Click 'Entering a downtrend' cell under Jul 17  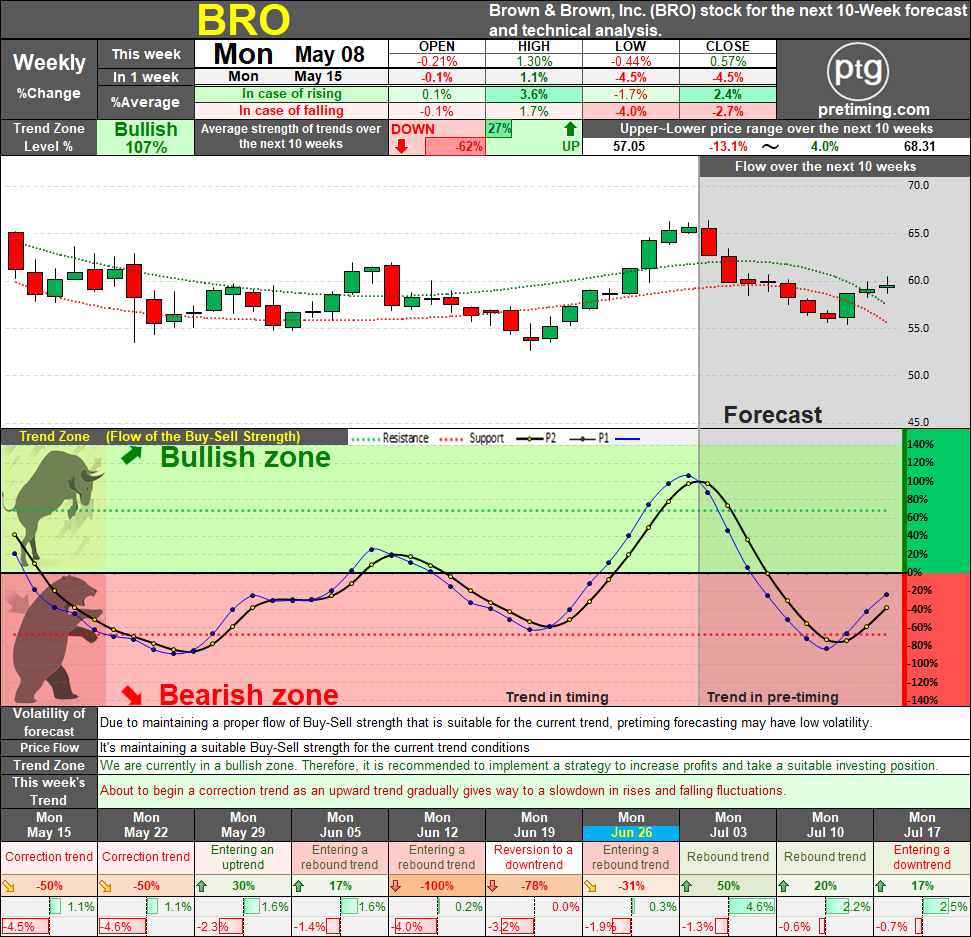[921, 857]
